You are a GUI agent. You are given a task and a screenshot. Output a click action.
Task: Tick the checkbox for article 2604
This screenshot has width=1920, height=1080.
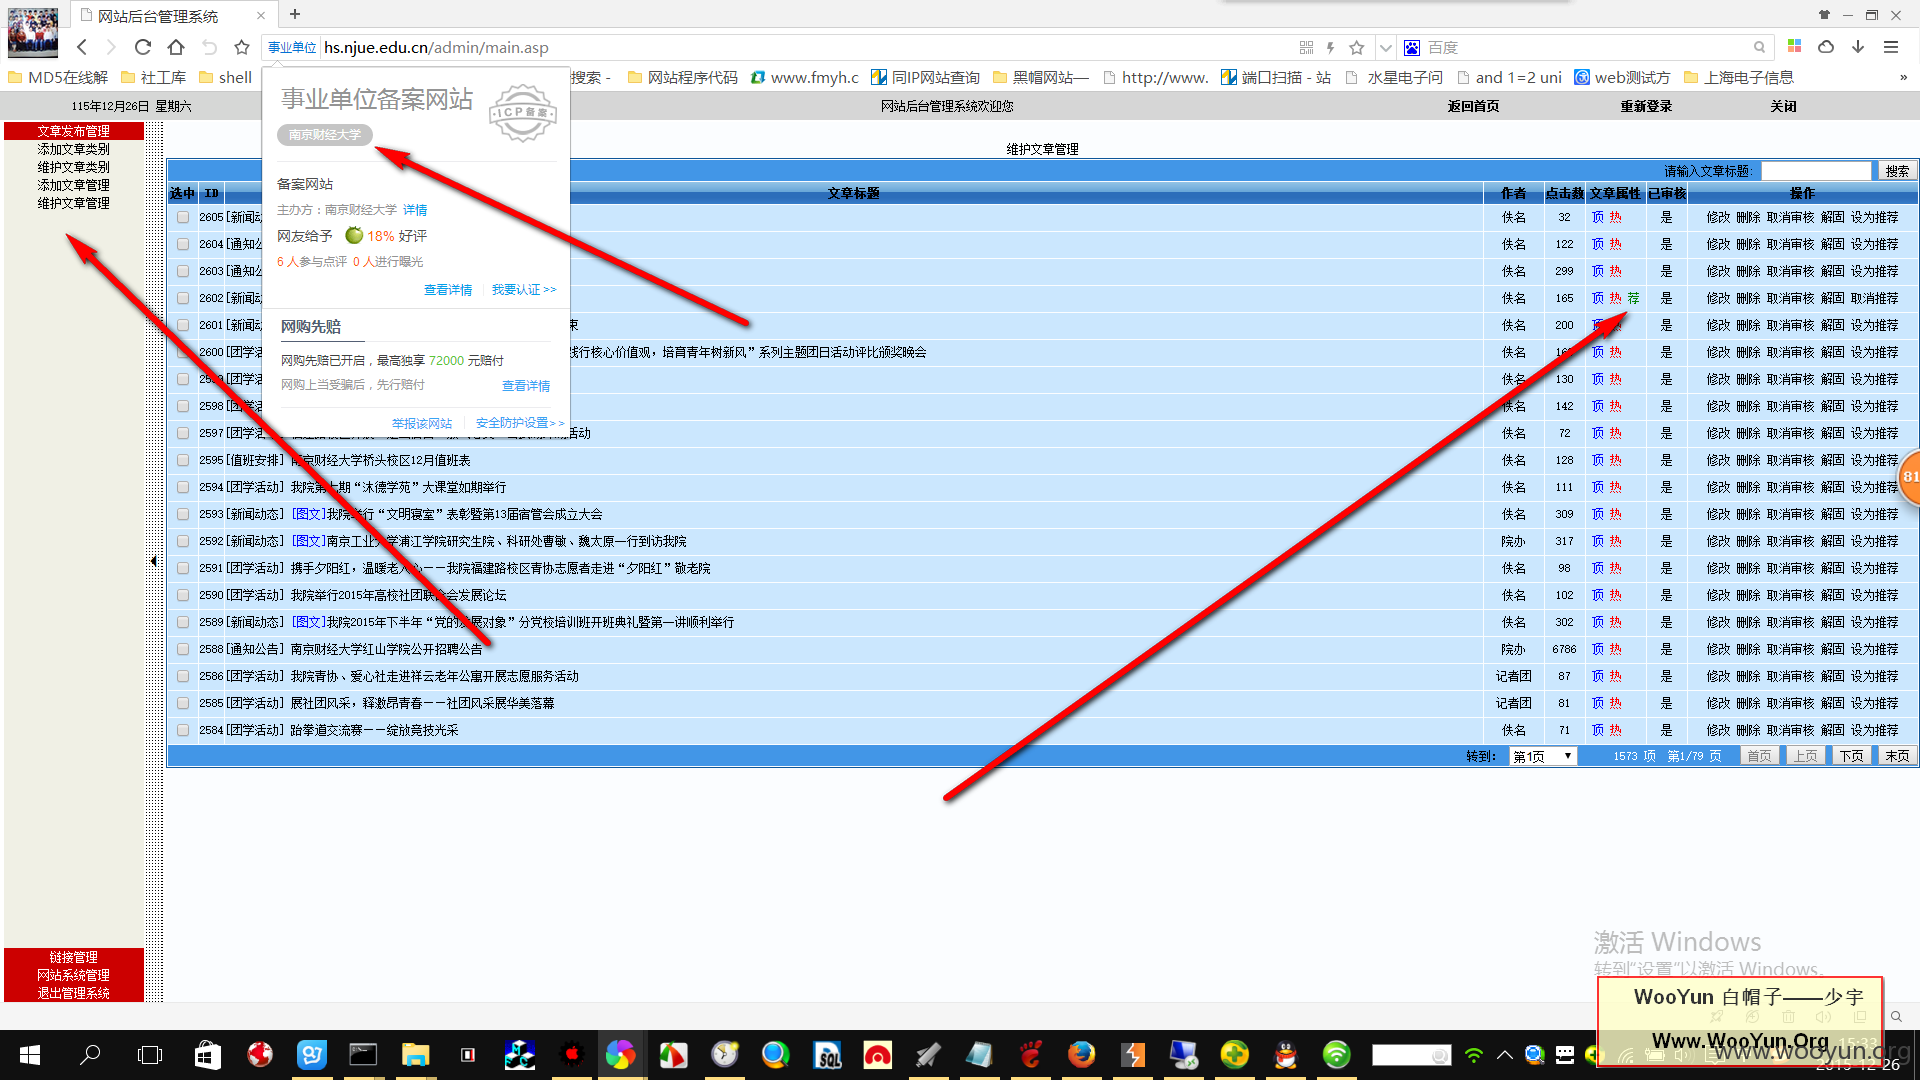click(x=183, y=244)
